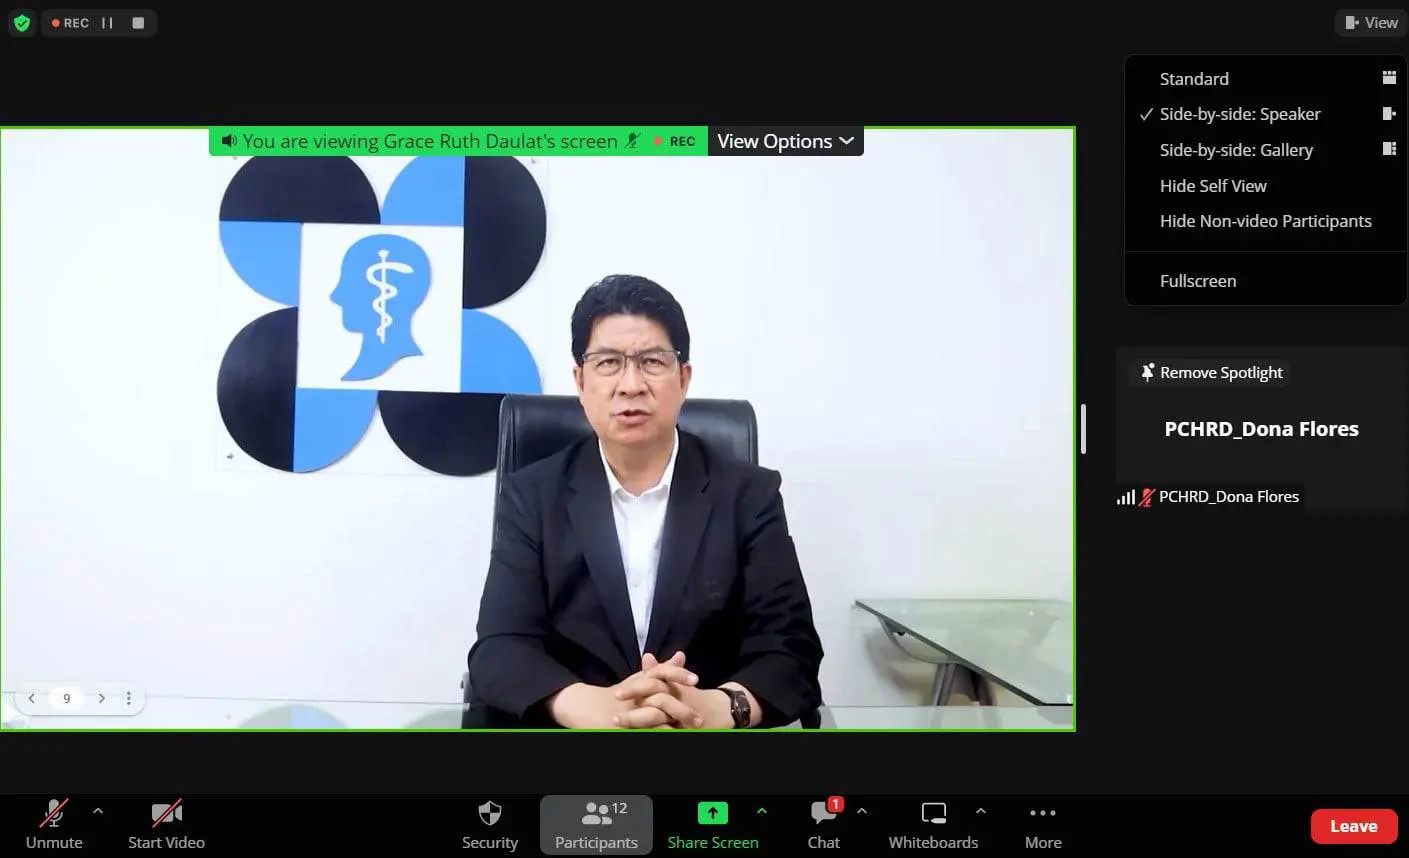Pause the meeting recording
This screenshot has height=858, width=1409.
[x=107, y=23]
